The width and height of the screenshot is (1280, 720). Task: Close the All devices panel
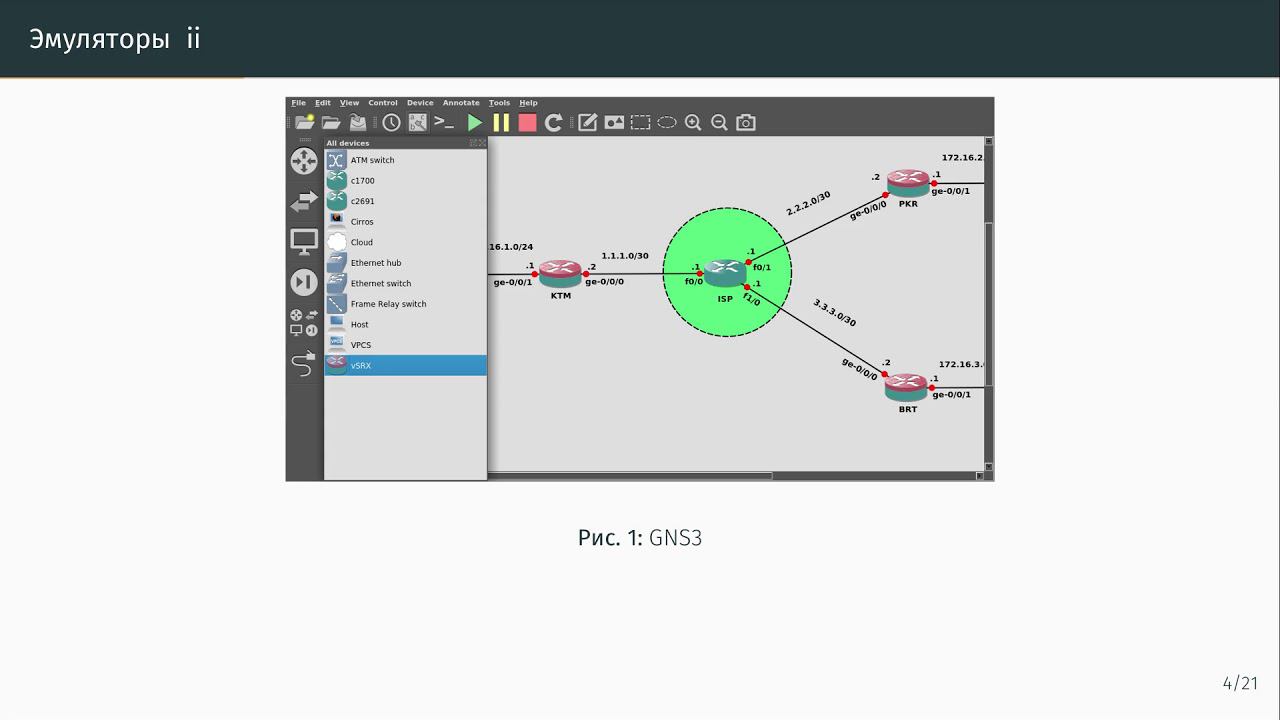[x=482, y=143]
